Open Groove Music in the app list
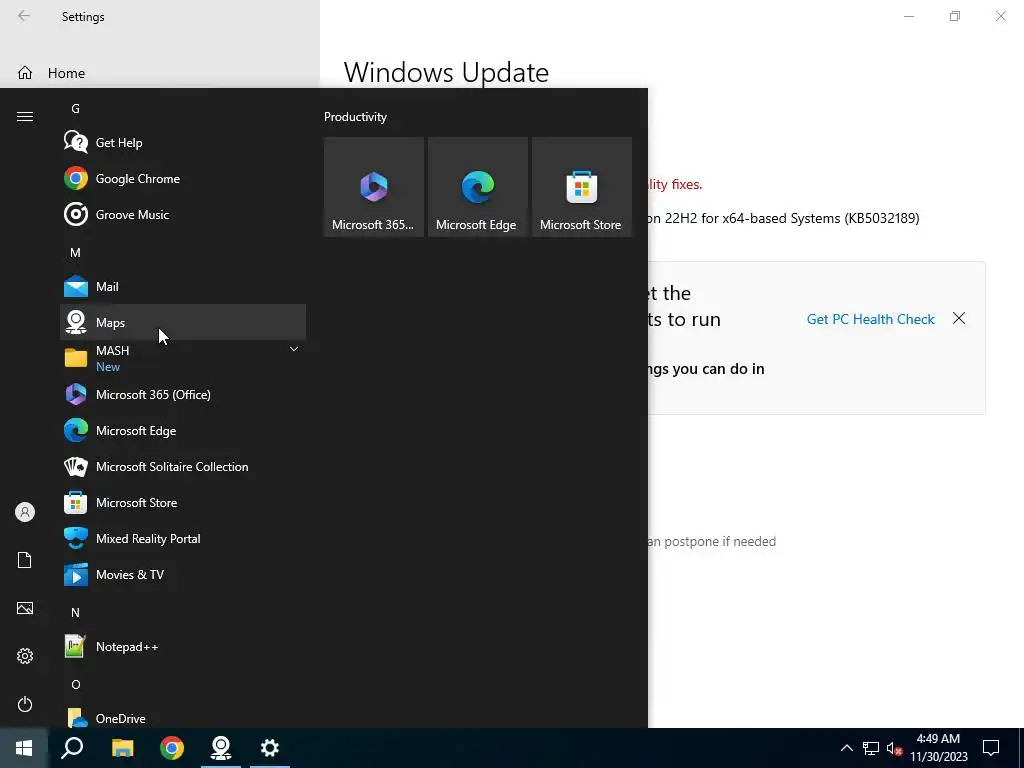Viewport: 1024px width, 768px height. pos(183,214)
